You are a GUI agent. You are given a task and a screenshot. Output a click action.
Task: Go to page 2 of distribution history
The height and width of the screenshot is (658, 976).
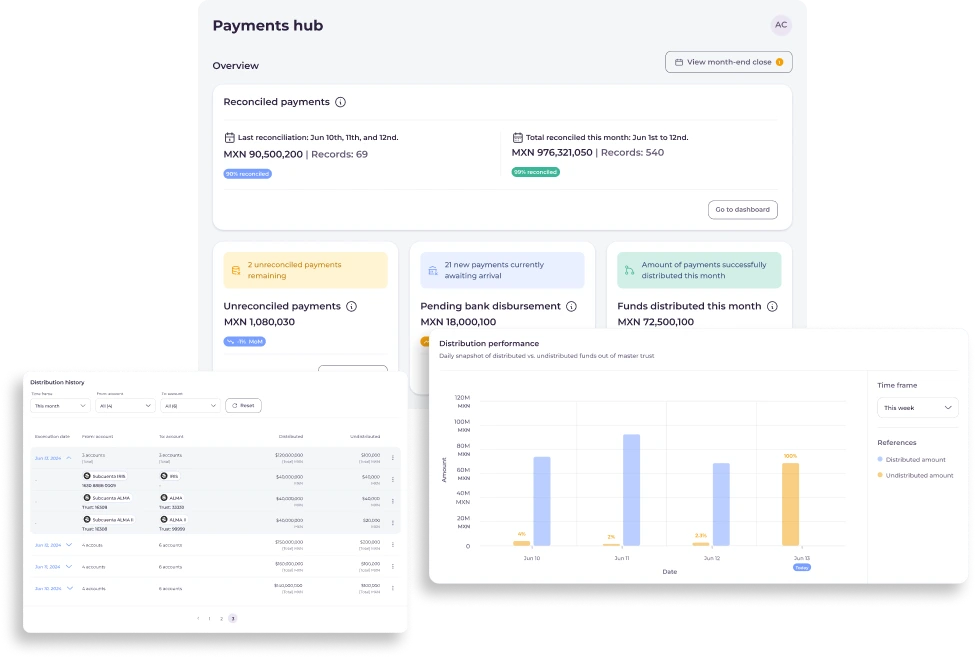coord(221,619)
